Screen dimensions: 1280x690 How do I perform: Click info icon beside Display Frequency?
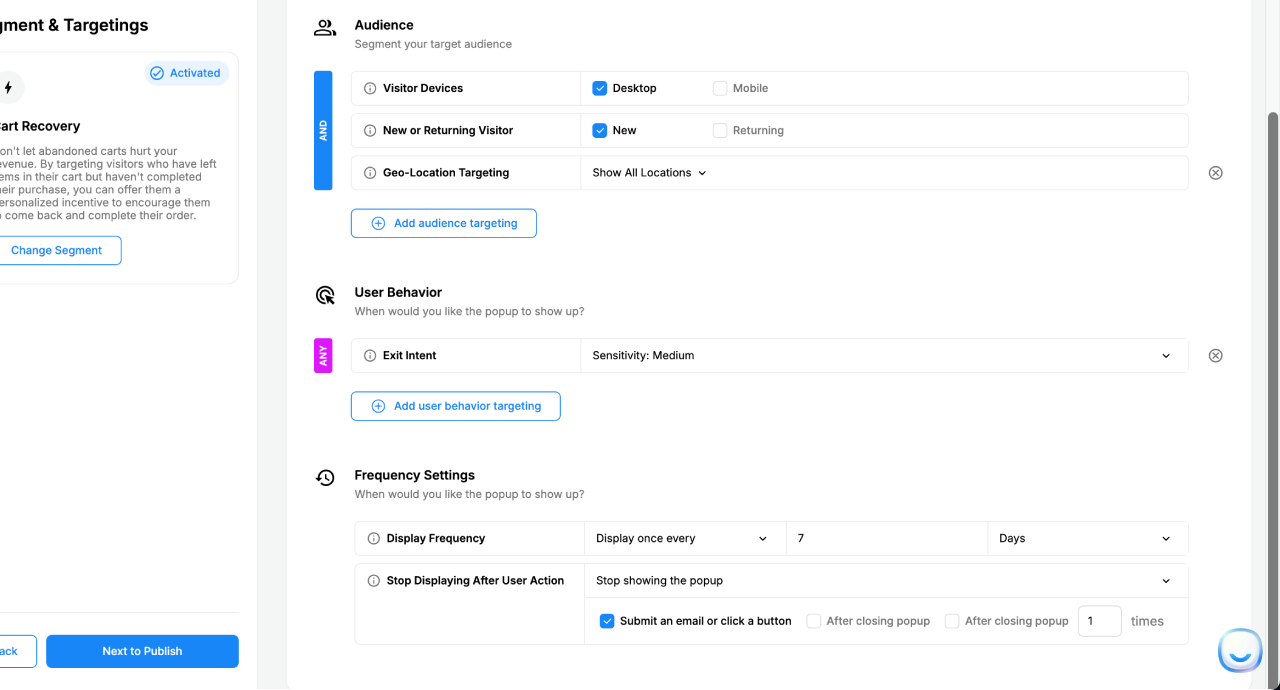coord(374,538)
